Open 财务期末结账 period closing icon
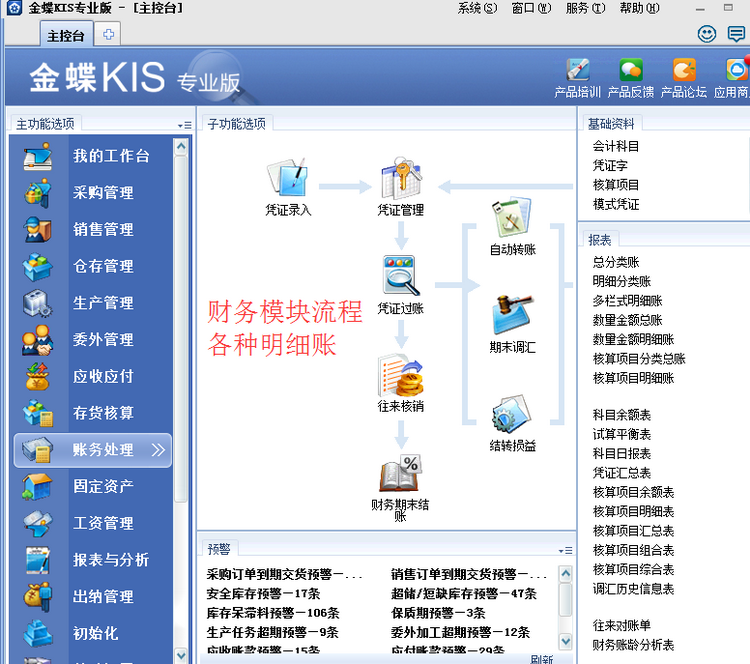Screen dimensions: 750x664 tap(400, 477)
